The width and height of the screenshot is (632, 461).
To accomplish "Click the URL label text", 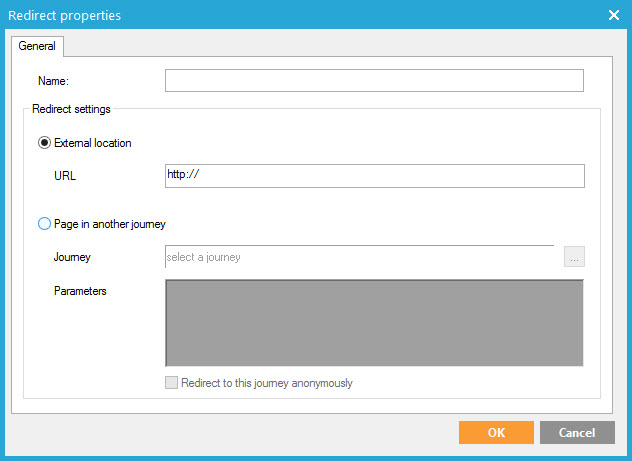I will (65, 176).
